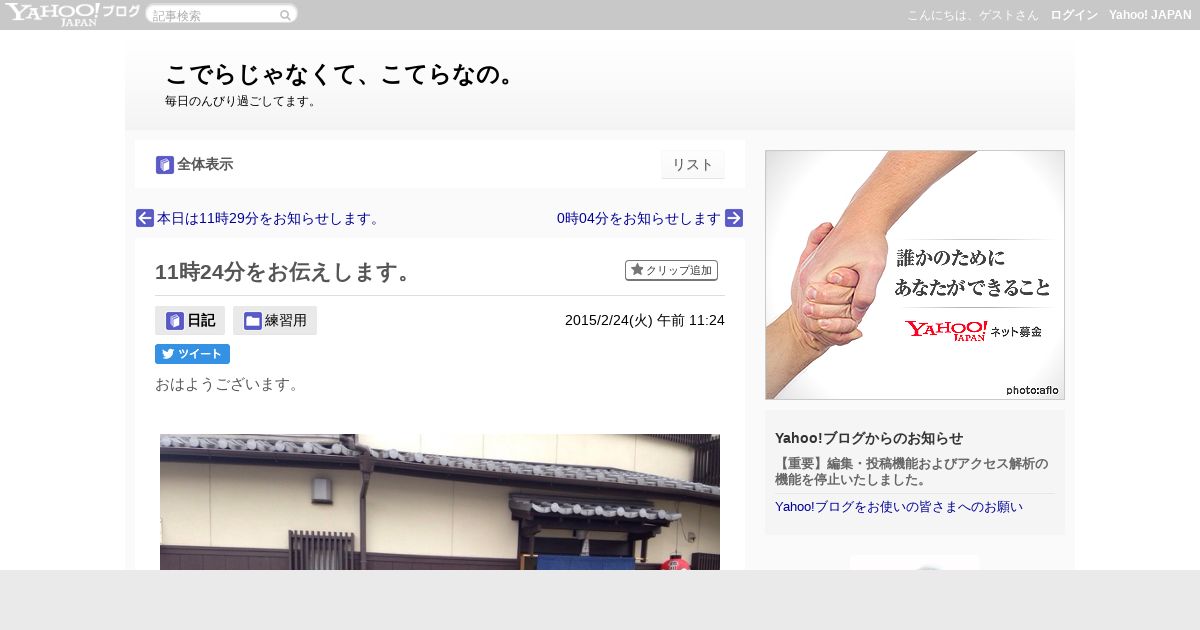Click the Yahoo! JAPAN blog logo

pos(72,14)
